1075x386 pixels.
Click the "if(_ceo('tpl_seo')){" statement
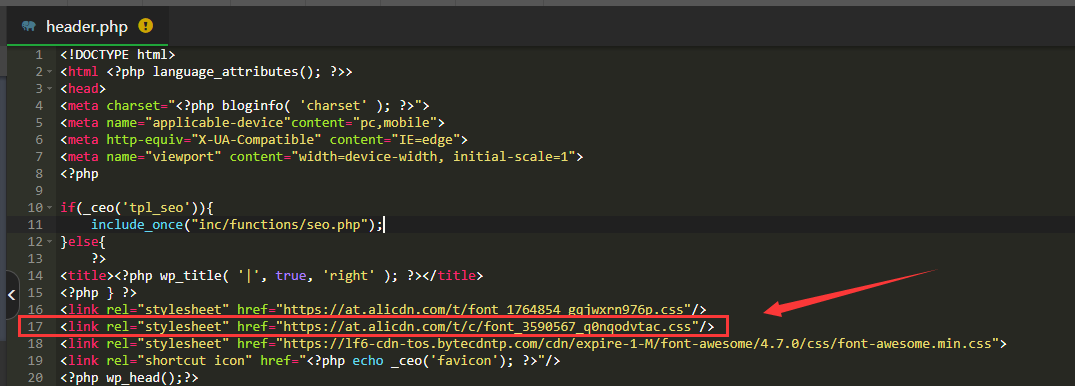tap(137, 208)
